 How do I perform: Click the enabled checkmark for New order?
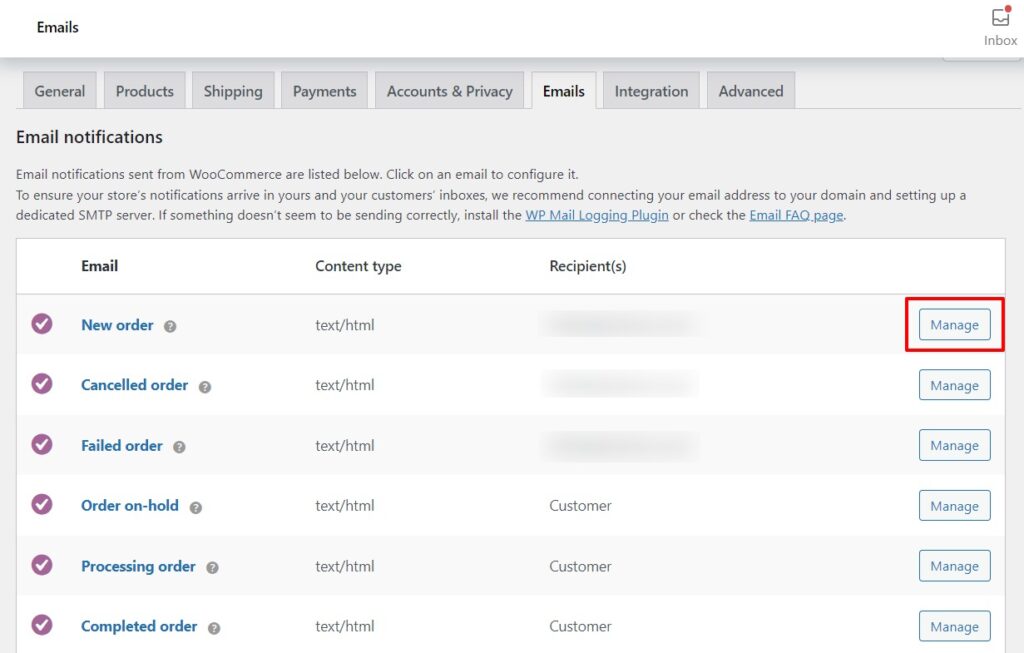click(x=42, y=325)
